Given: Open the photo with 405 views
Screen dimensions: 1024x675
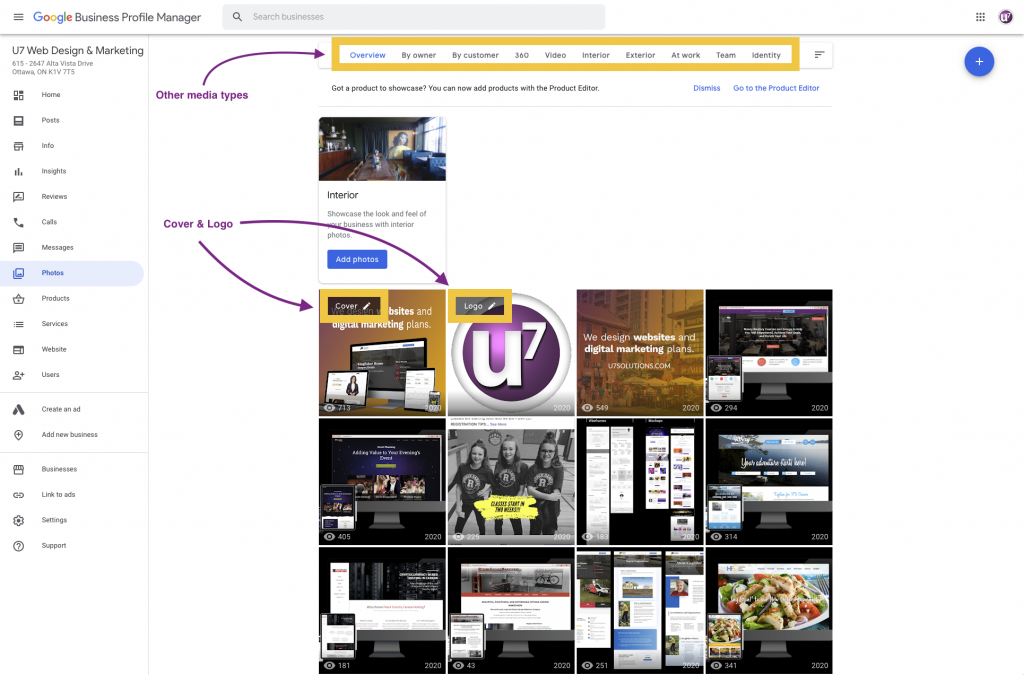Looking at the screenshot, I should click(x=382, y=482).
